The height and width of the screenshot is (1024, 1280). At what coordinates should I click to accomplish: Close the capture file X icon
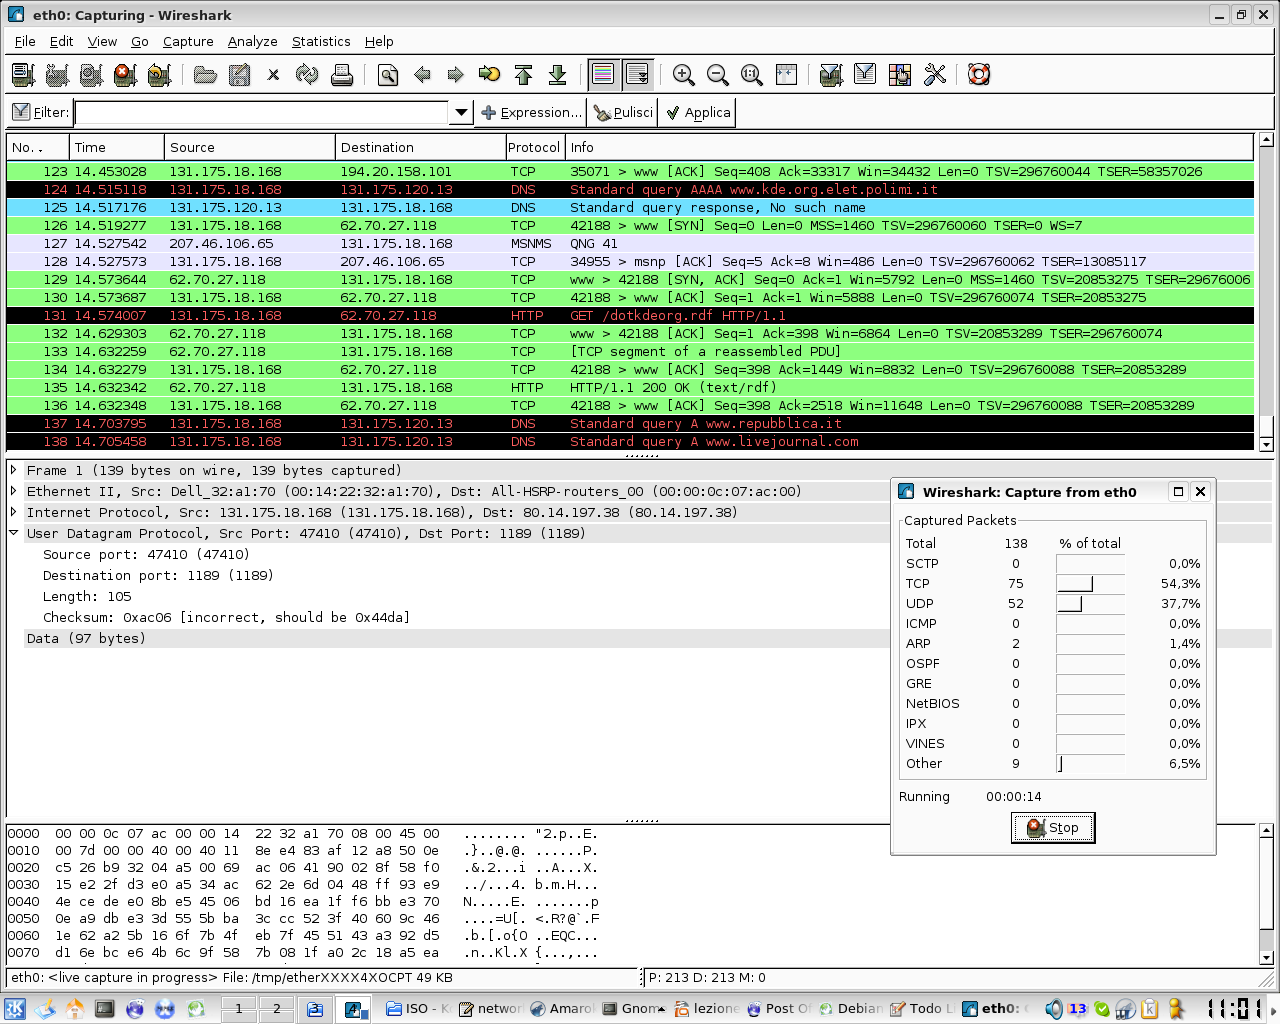coord(273,75)
